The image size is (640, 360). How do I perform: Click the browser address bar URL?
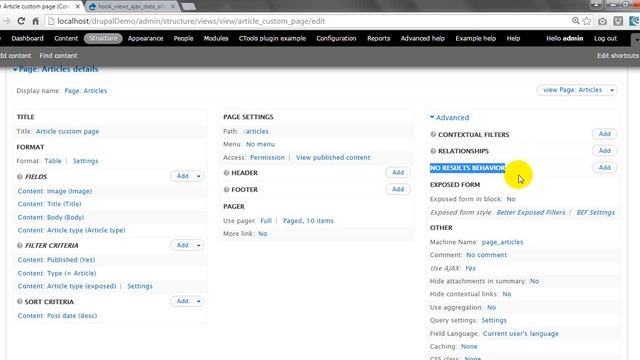pyautogui.click(x=191, y=21)
